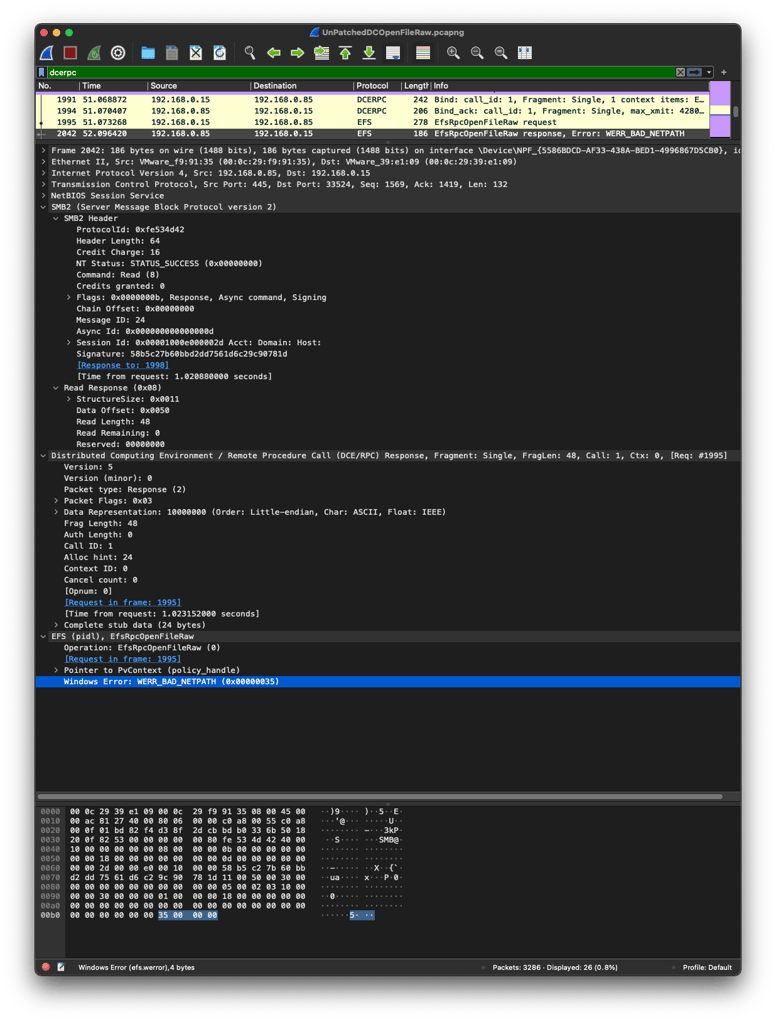Click the Profile: Default status label
This screenshot has width=776, height=1022.
click(706, 967)
